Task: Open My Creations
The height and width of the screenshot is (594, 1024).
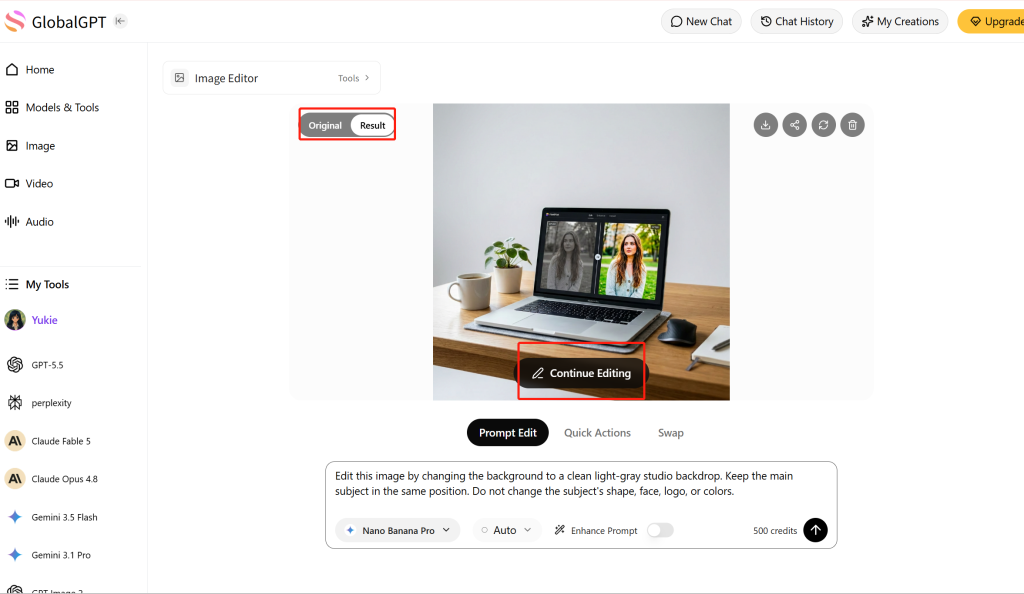Action: click(900, 22)
